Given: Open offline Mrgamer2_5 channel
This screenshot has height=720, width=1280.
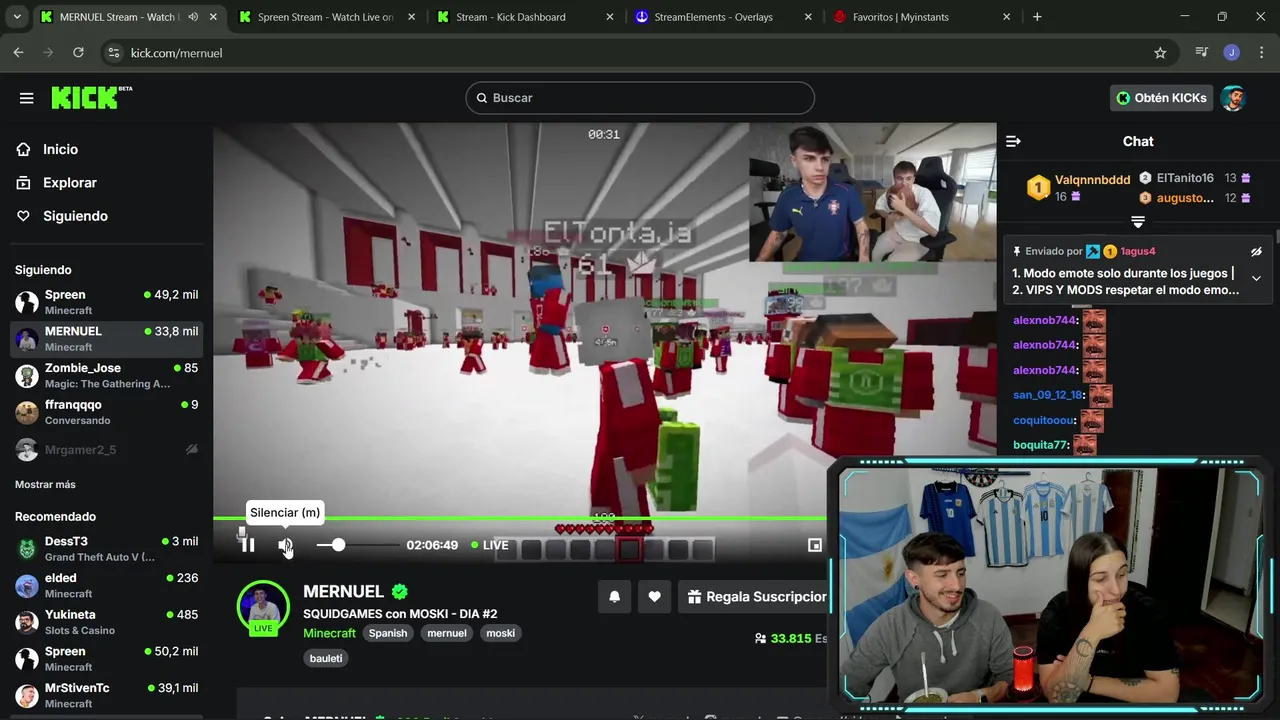Looking at the screenshot, I should [107, 450].
